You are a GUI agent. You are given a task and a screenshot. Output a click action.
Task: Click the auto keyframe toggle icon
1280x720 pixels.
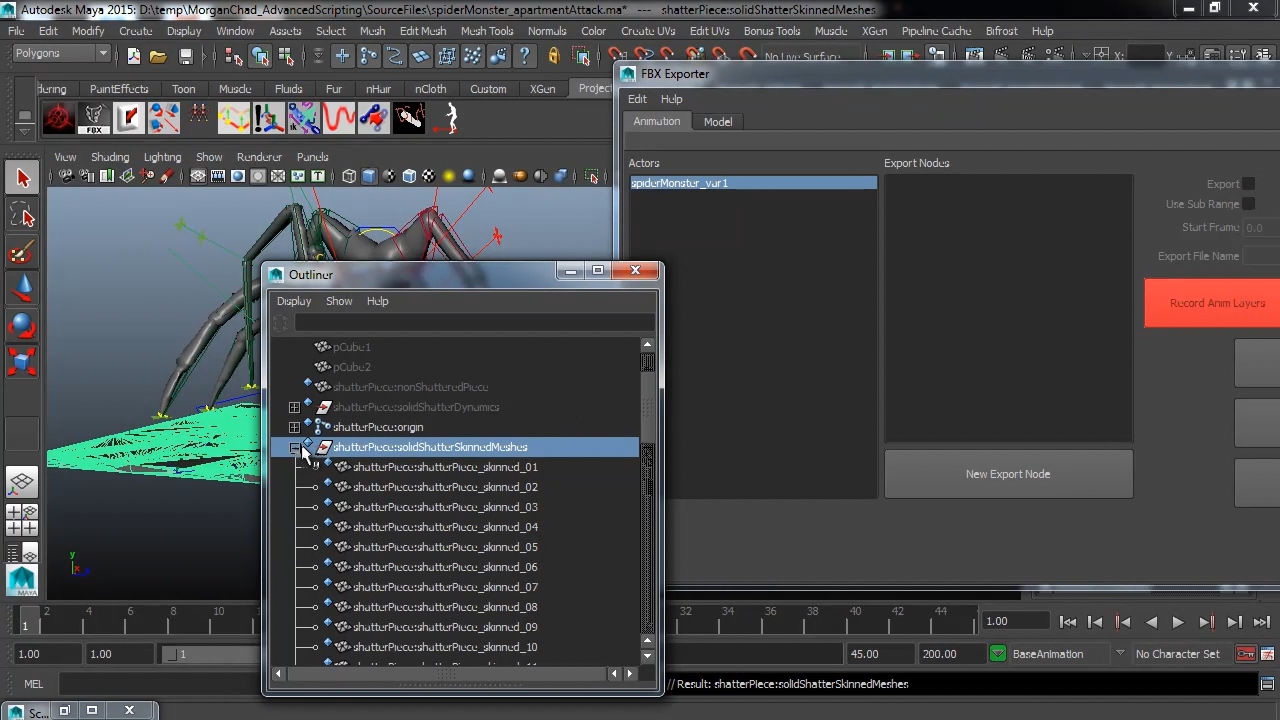1245,654
